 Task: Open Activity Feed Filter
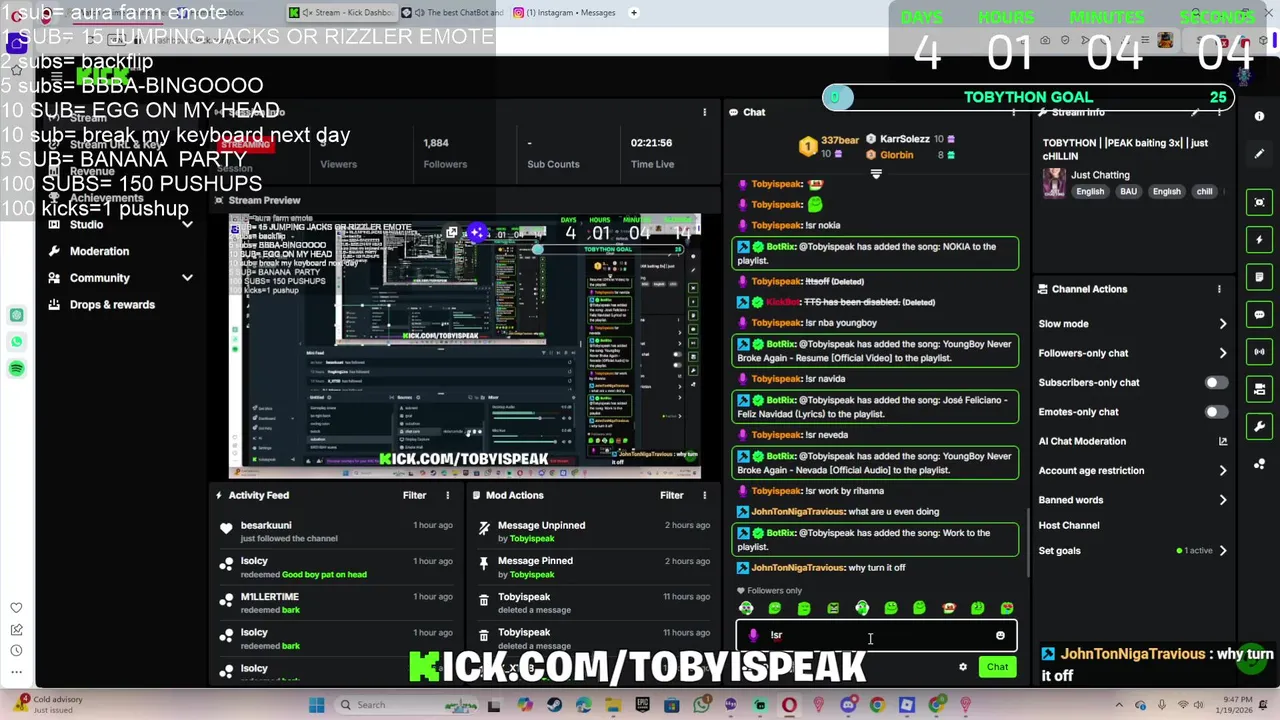point(414,495)
